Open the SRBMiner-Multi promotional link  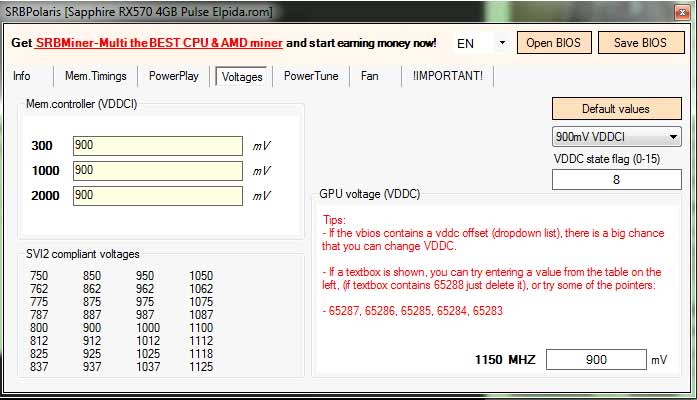tap(159, 44)
